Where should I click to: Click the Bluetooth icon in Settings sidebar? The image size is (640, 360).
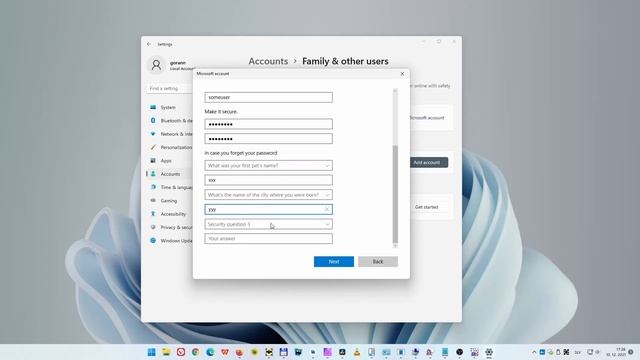click(x=153, y=120)
